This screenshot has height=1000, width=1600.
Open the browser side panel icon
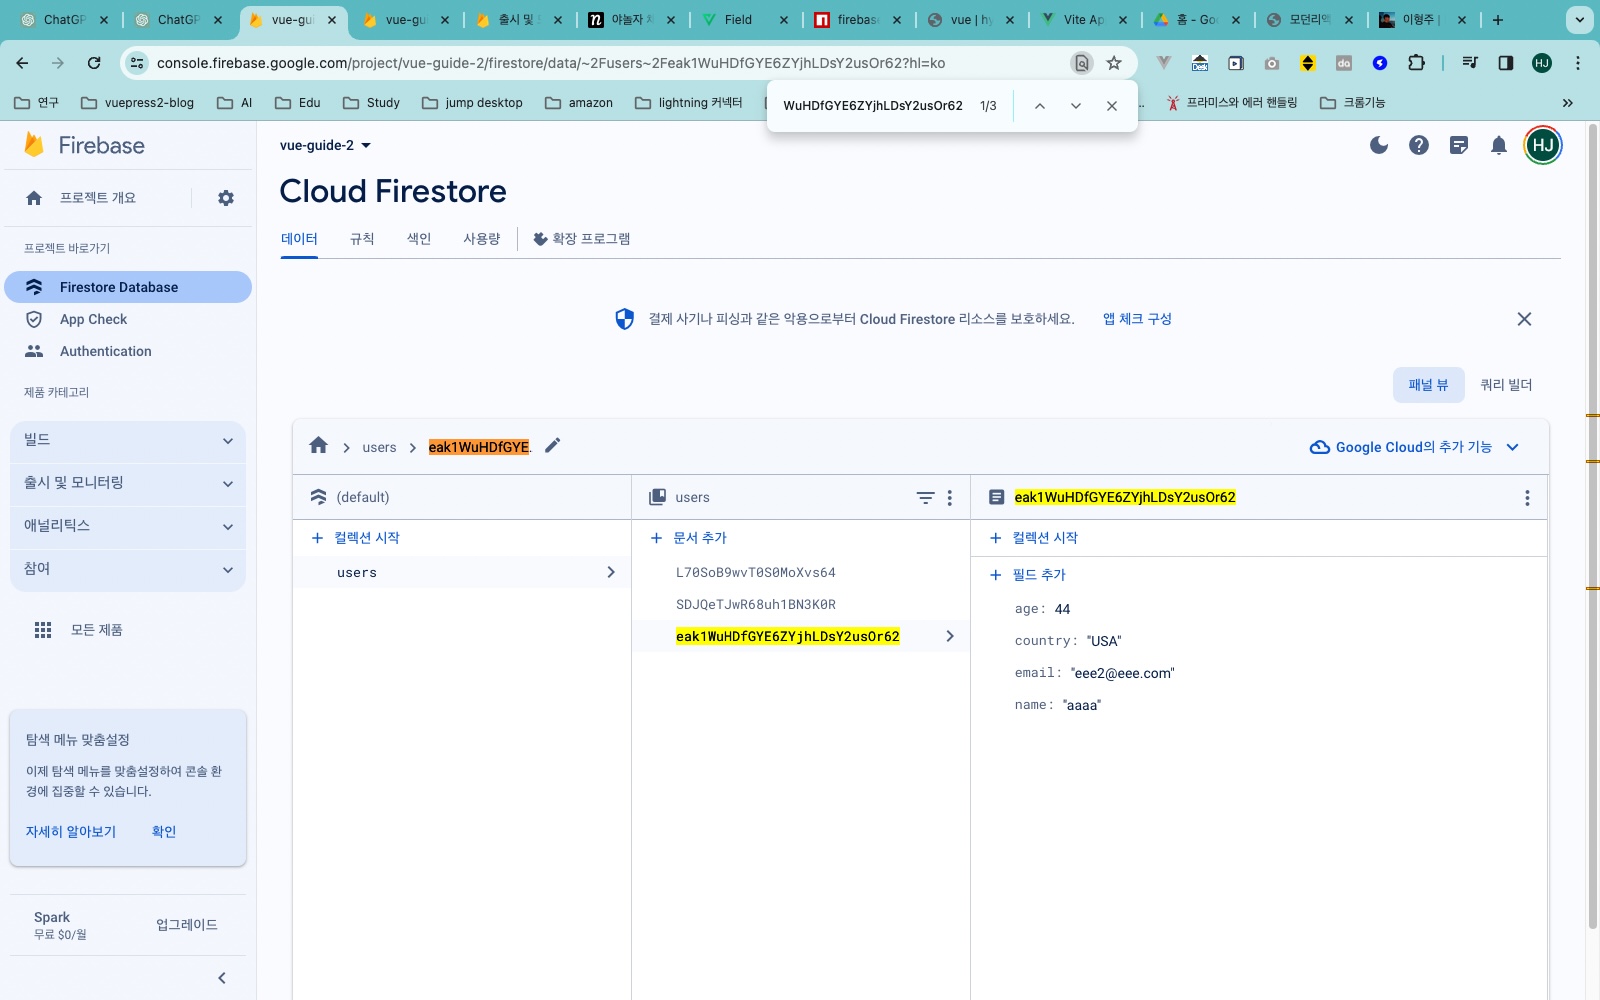pos(1506,63)
